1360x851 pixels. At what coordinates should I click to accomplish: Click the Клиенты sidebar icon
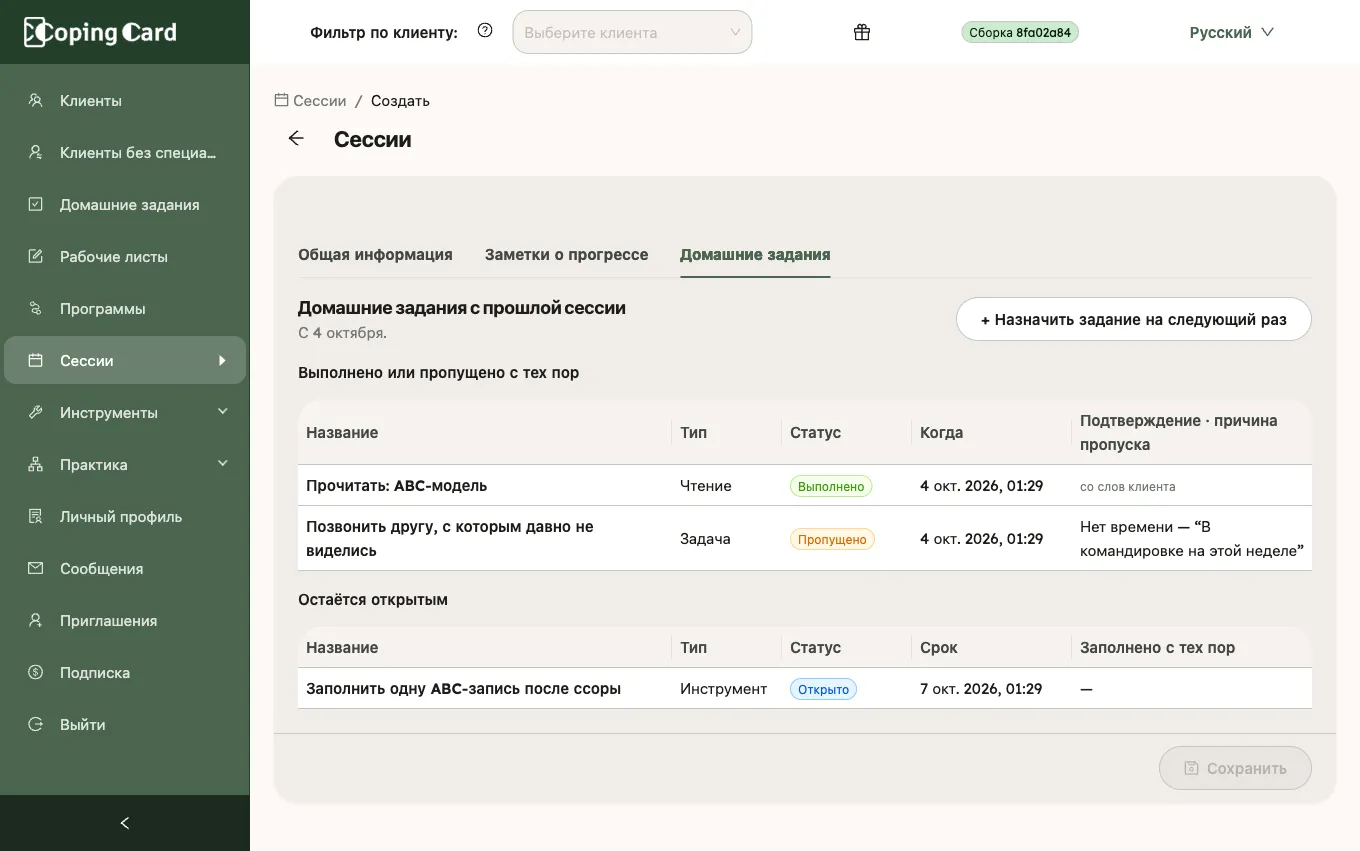pyautogui.click(x=36, y=100)
